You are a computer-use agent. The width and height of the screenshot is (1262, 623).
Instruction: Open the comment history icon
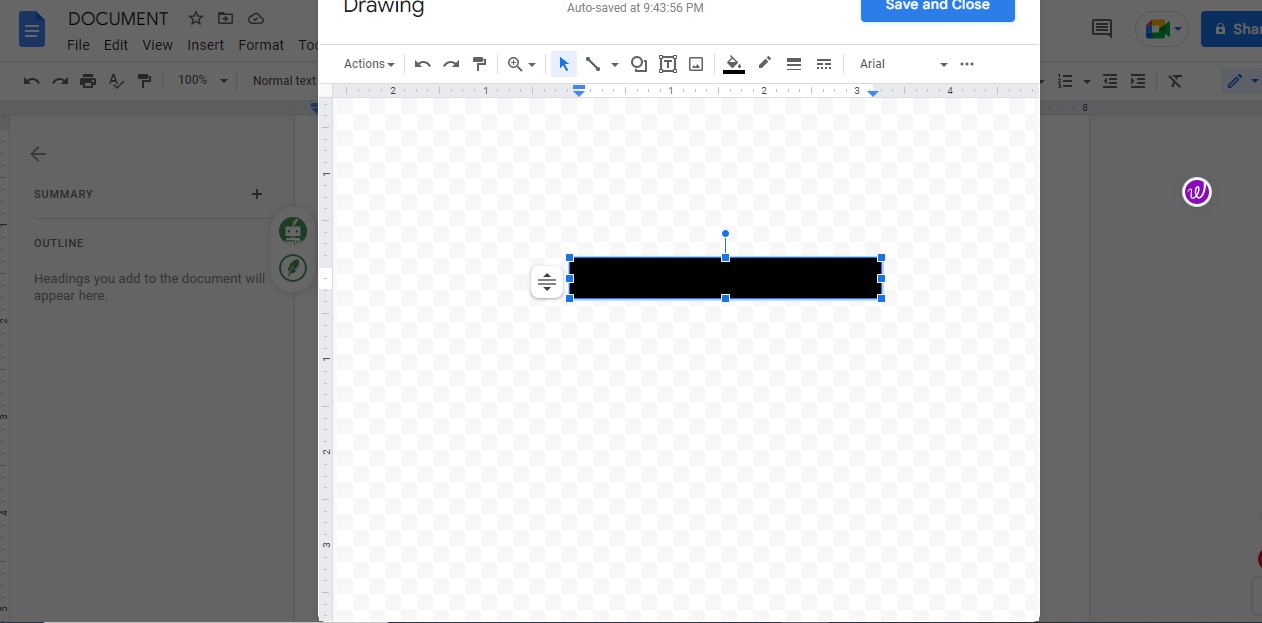coord(1100,28)
